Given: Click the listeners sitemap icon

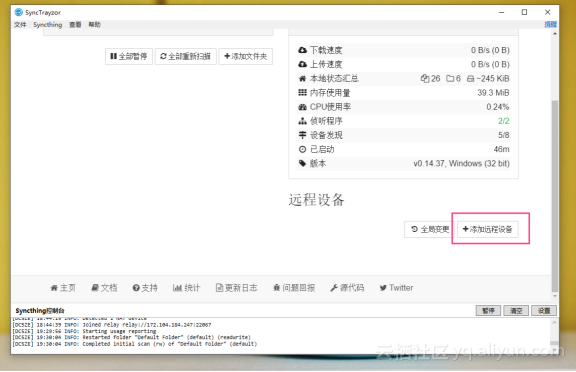Looking at the screenshot, I should [x=302, y=121].
